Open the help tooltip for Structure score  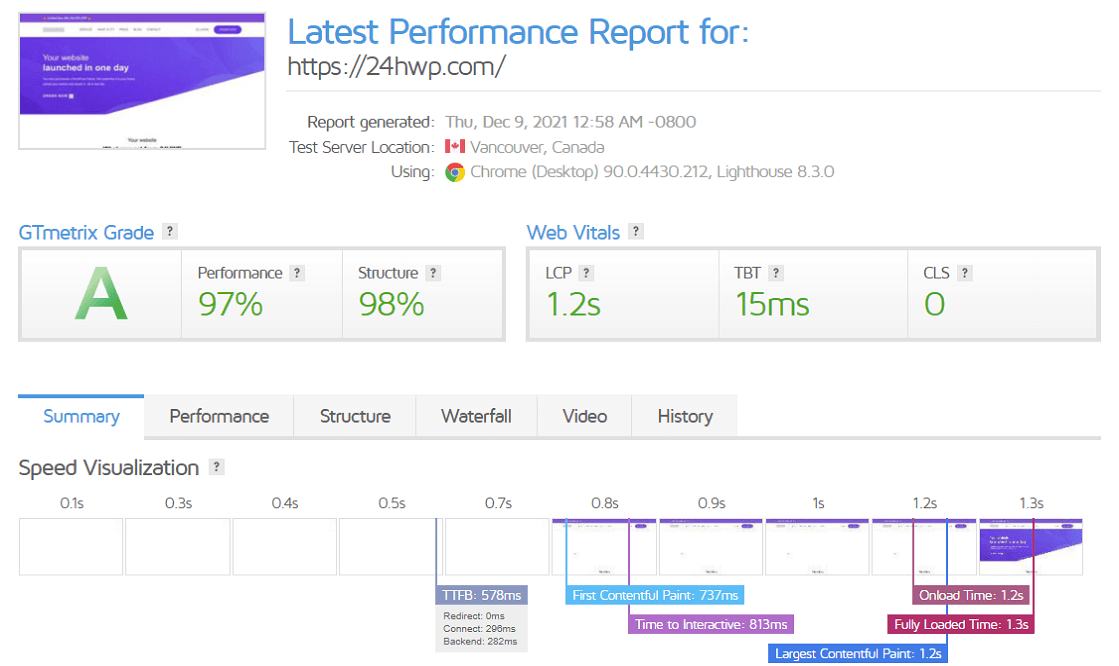click(433, 273)
